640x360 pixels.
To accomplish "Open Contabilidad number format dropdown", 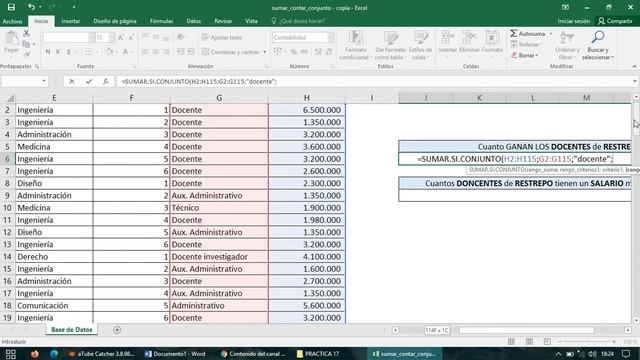I will [330, 38].
